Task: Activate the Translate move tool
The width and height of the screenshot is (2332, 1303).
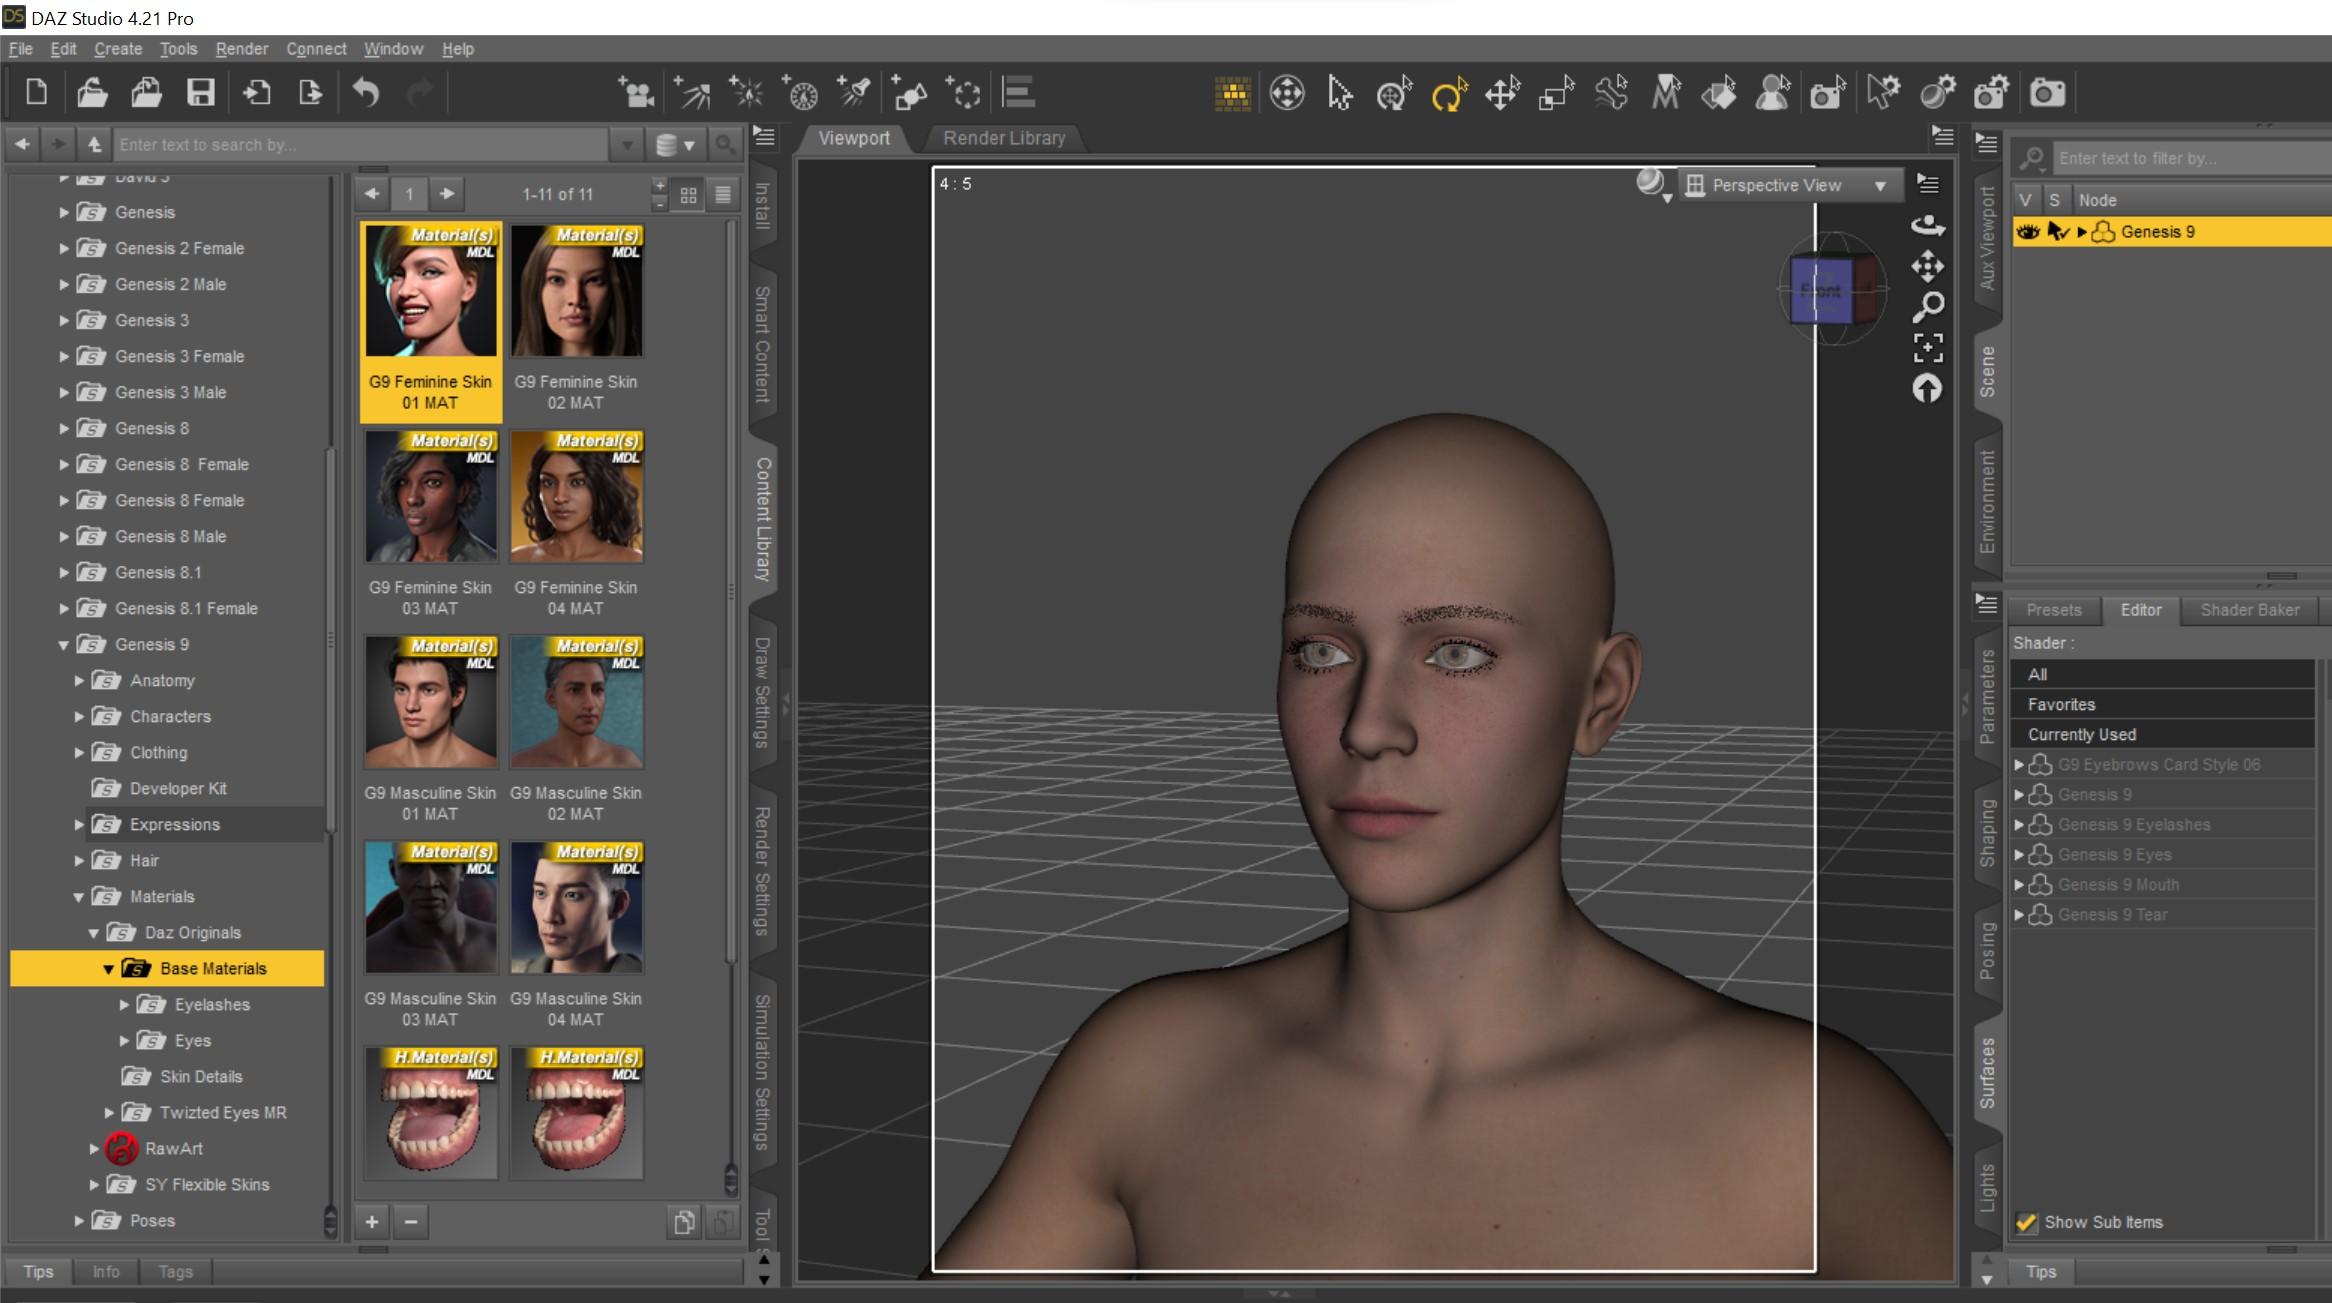Action: coord(1502,94)
